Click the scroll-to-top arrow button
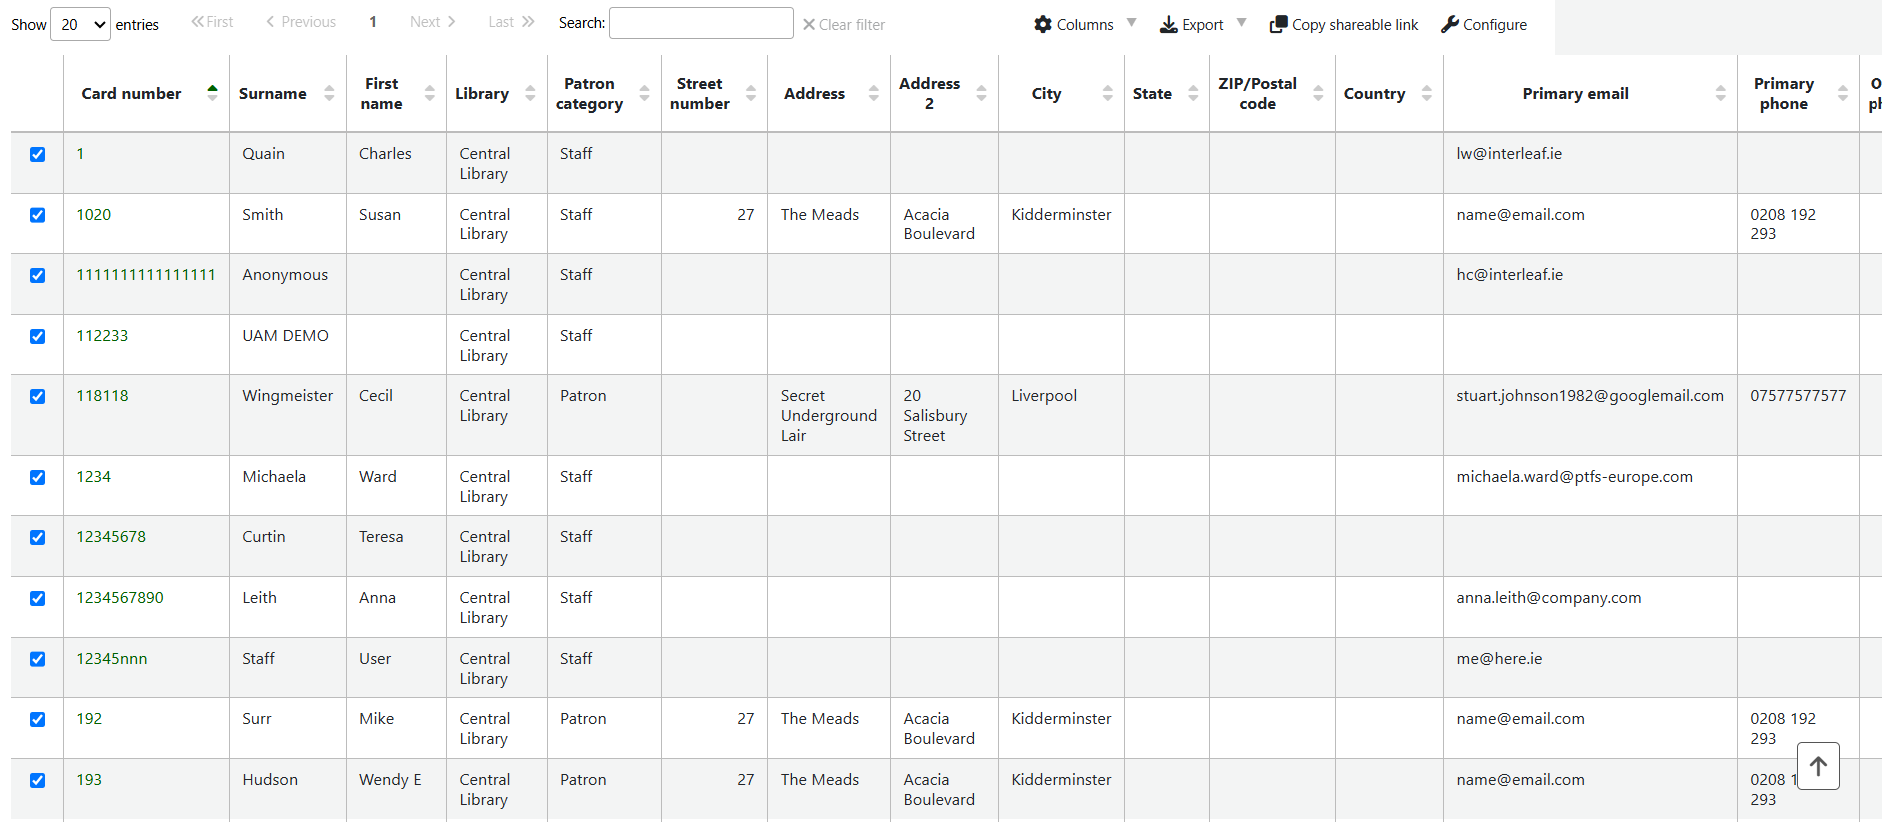 (x=1818, y=766)
